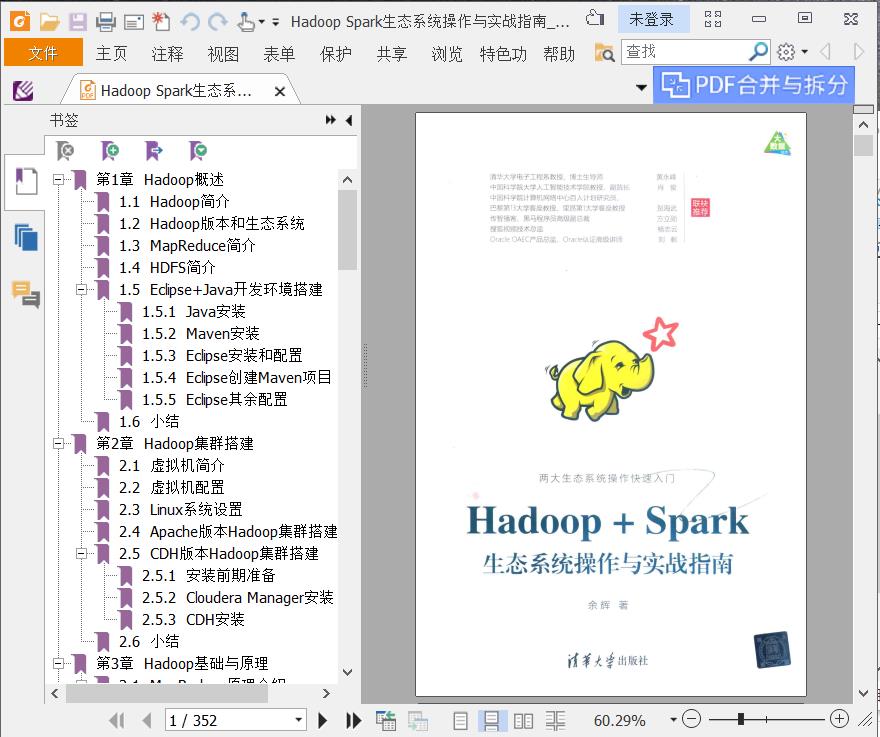Open the quick access toolbar customize arrow

[x=276, y=22]
